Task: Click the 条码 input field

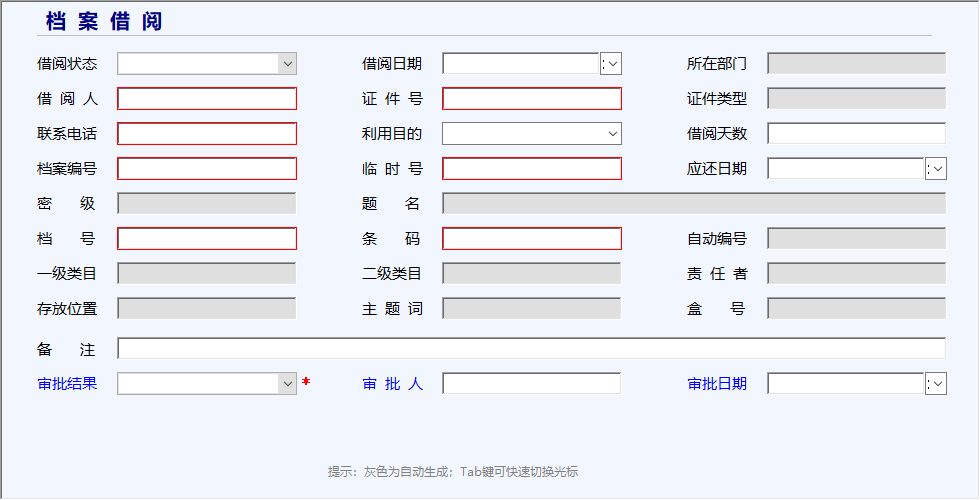Action: 532,239
